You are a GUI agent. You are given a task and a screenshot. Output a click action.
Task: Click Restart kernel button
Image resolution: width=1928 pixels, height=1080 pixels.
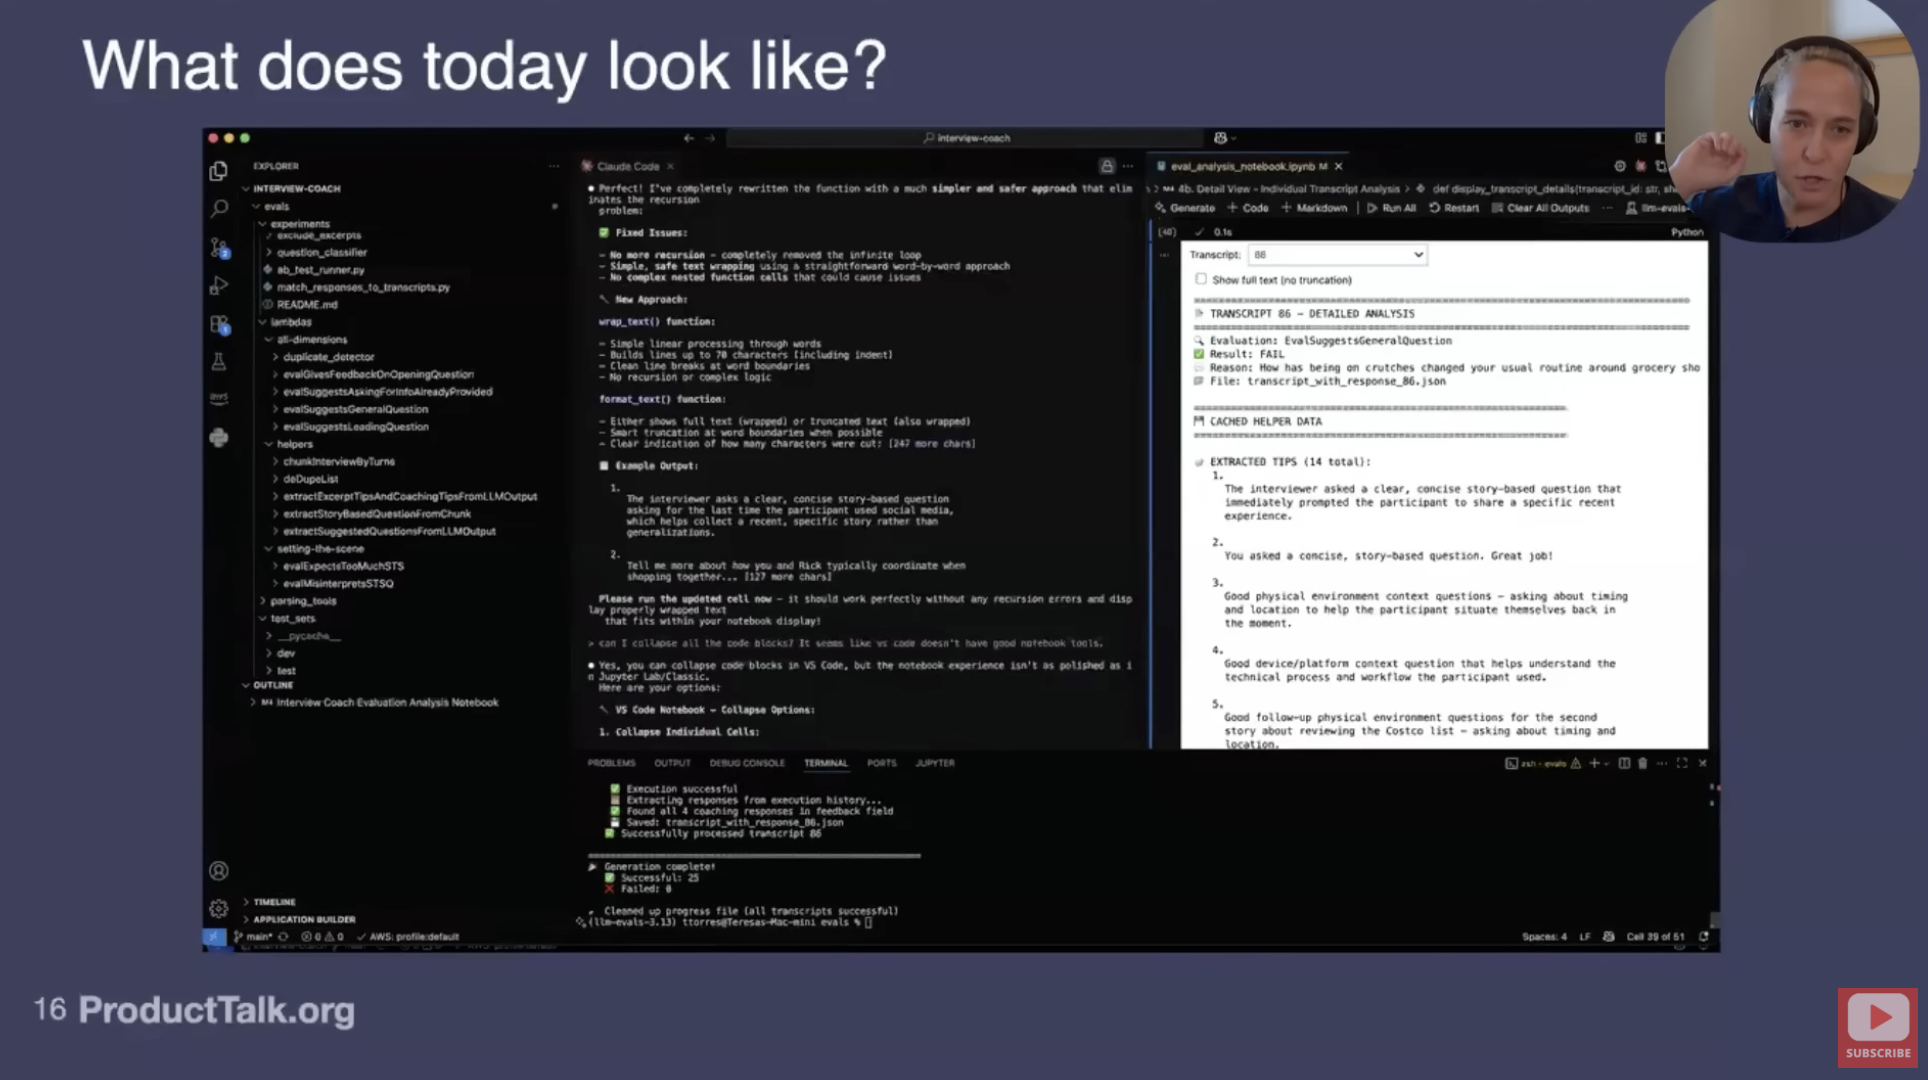click(1453, 208)
